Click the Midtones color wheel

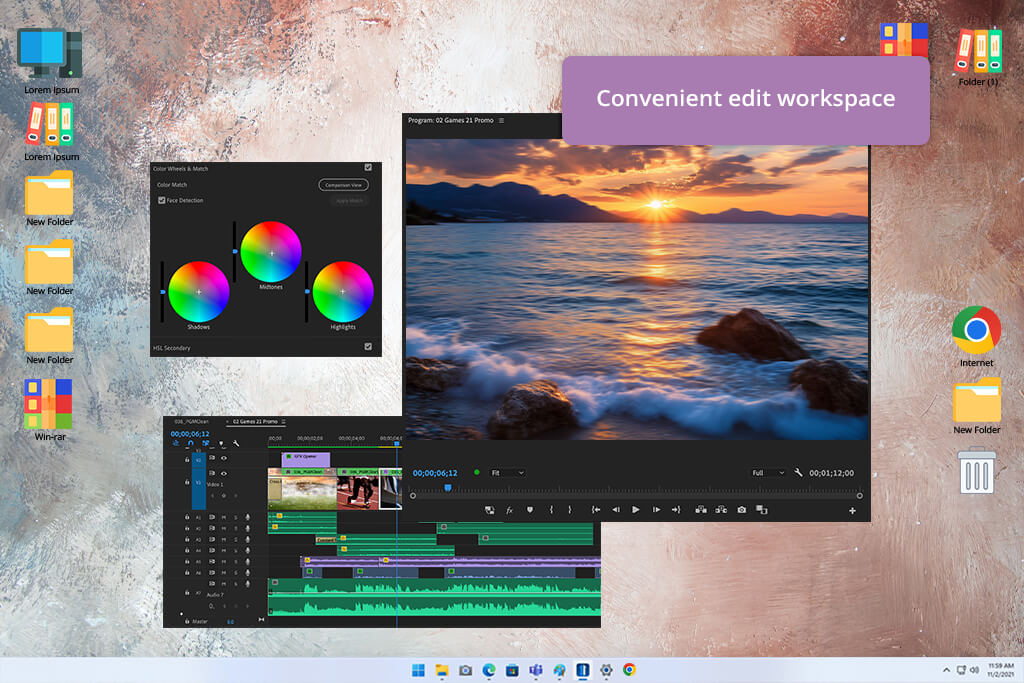[x=271, y=251]
